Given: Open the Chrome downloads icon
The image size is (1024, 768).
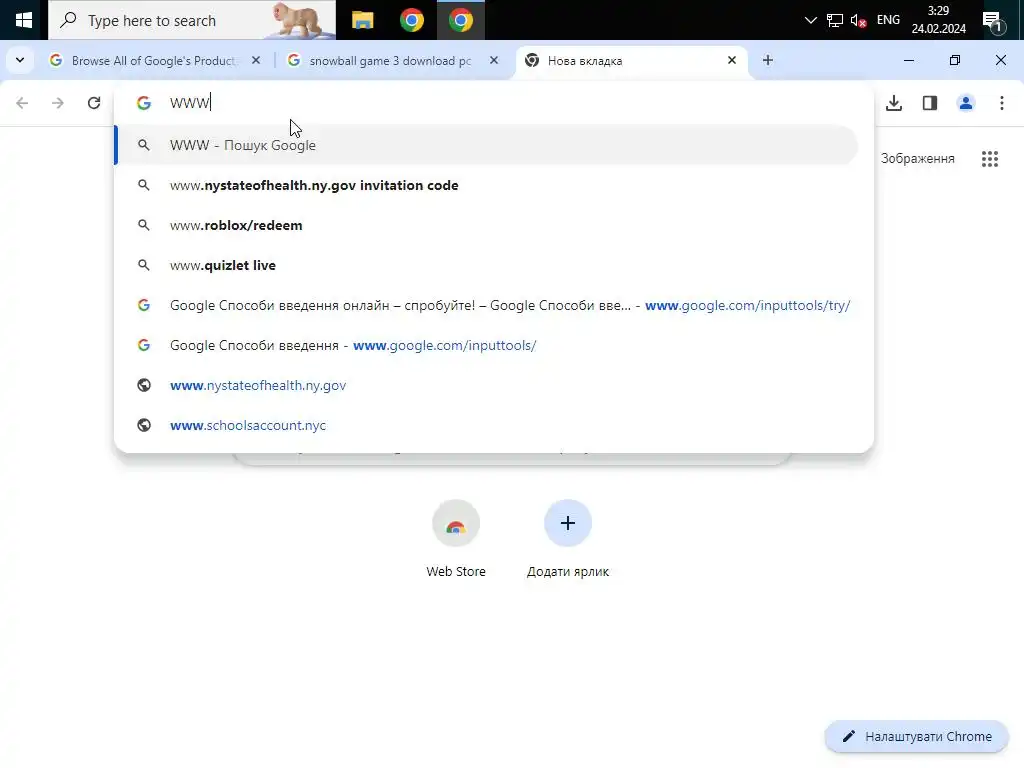Looking at the screenshot, I should (894, 103).
